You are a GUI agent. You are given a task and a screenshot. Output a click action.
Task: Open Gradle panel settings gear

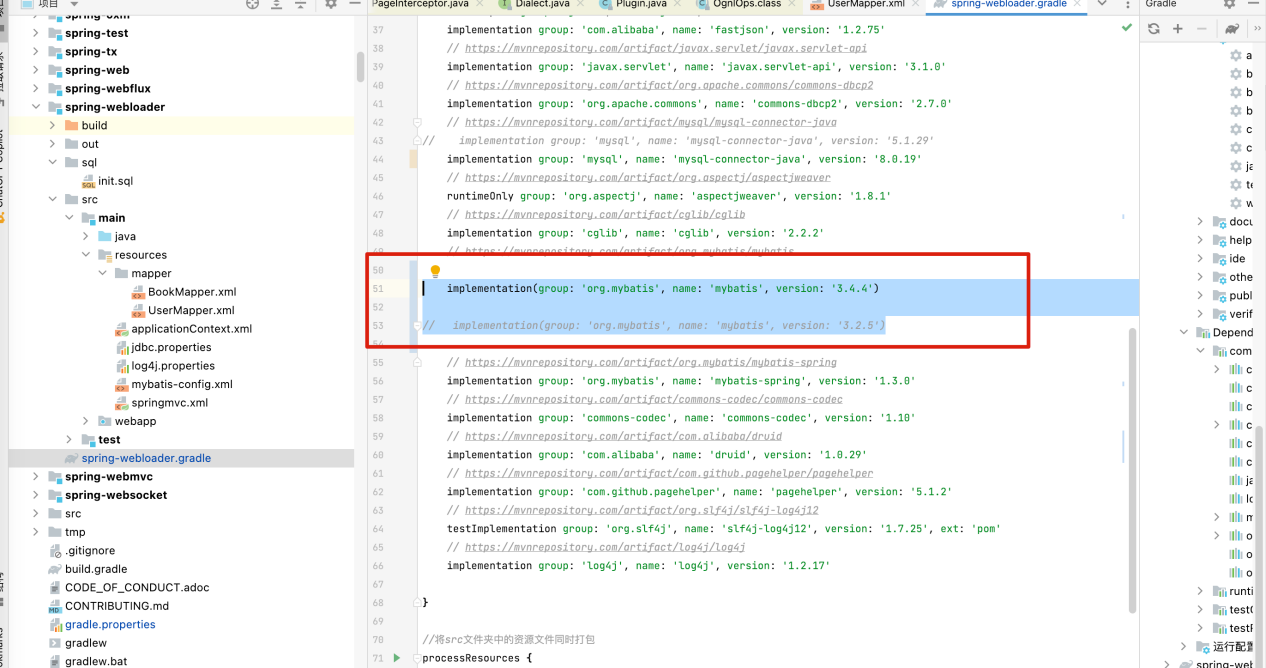pos(1230,5)
